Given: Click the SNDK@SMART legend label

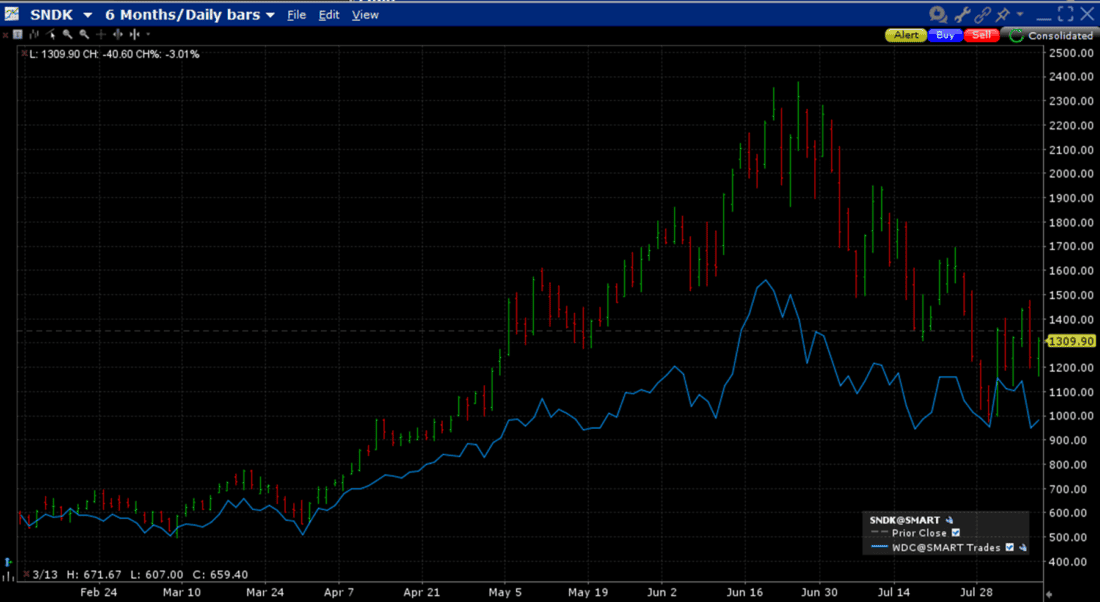Looking at the screenshot, I should pos(904,520).
